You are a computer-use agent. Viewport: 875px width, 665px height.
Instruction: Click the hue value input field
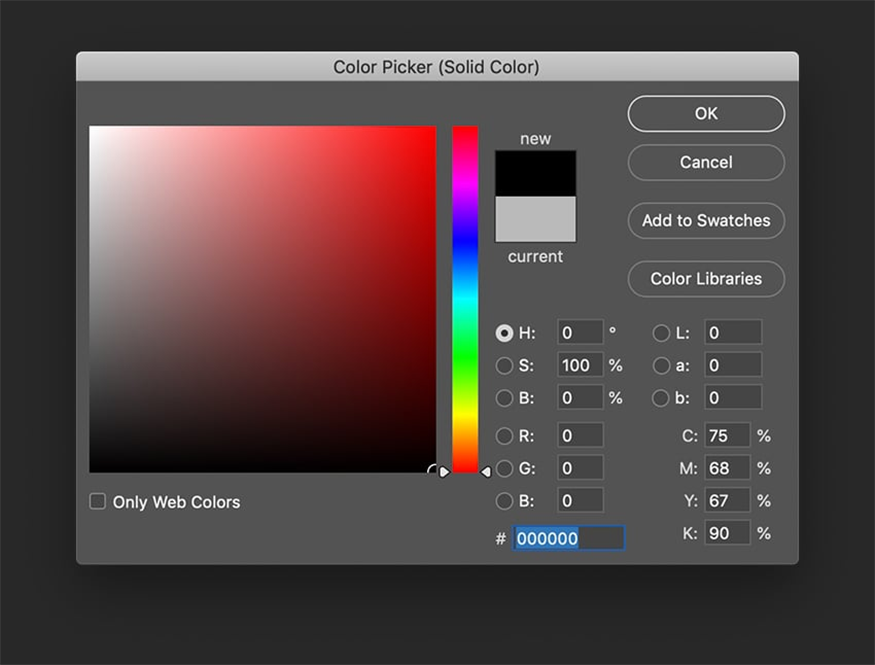pos(580,333)
